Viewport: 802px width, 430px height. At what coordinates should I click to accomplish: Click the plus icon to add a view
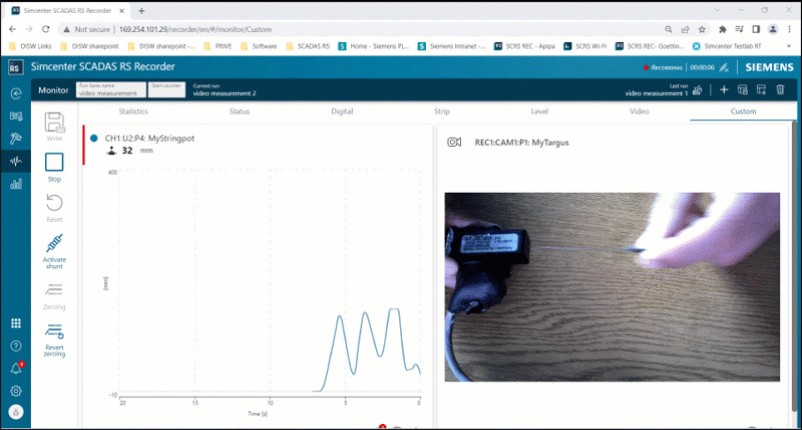[x=724, y=90]
